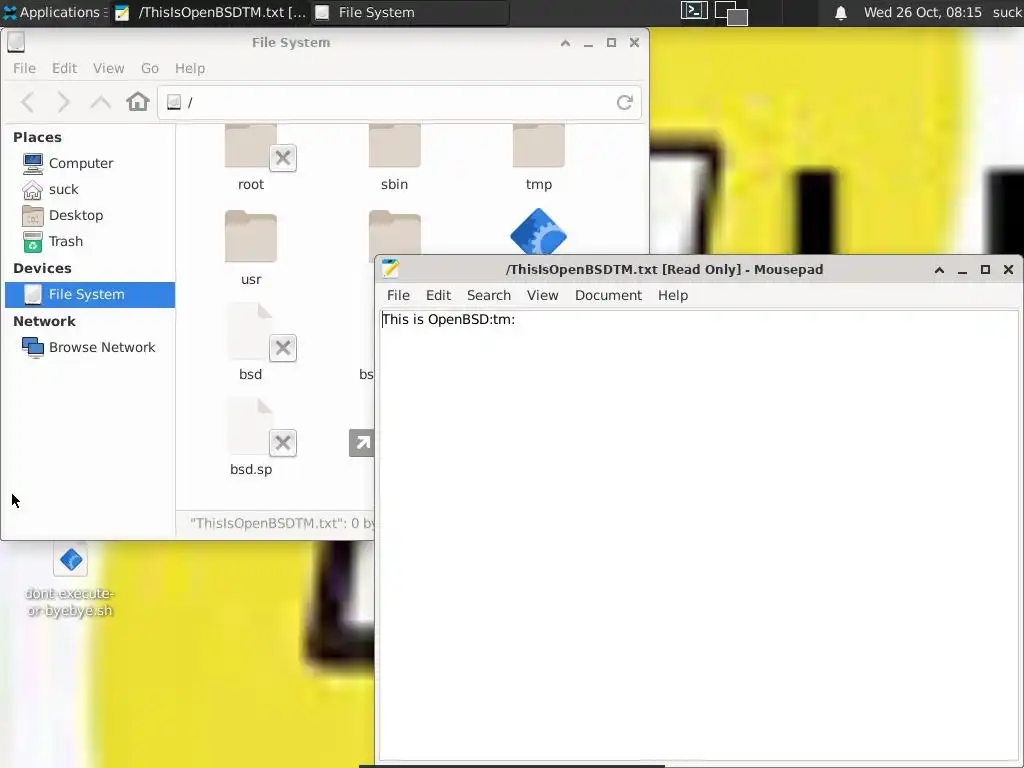Image resolution: width=1024 pixels, height=768 pixels.
Task: Select the bsd file icon
Action: 251,331
